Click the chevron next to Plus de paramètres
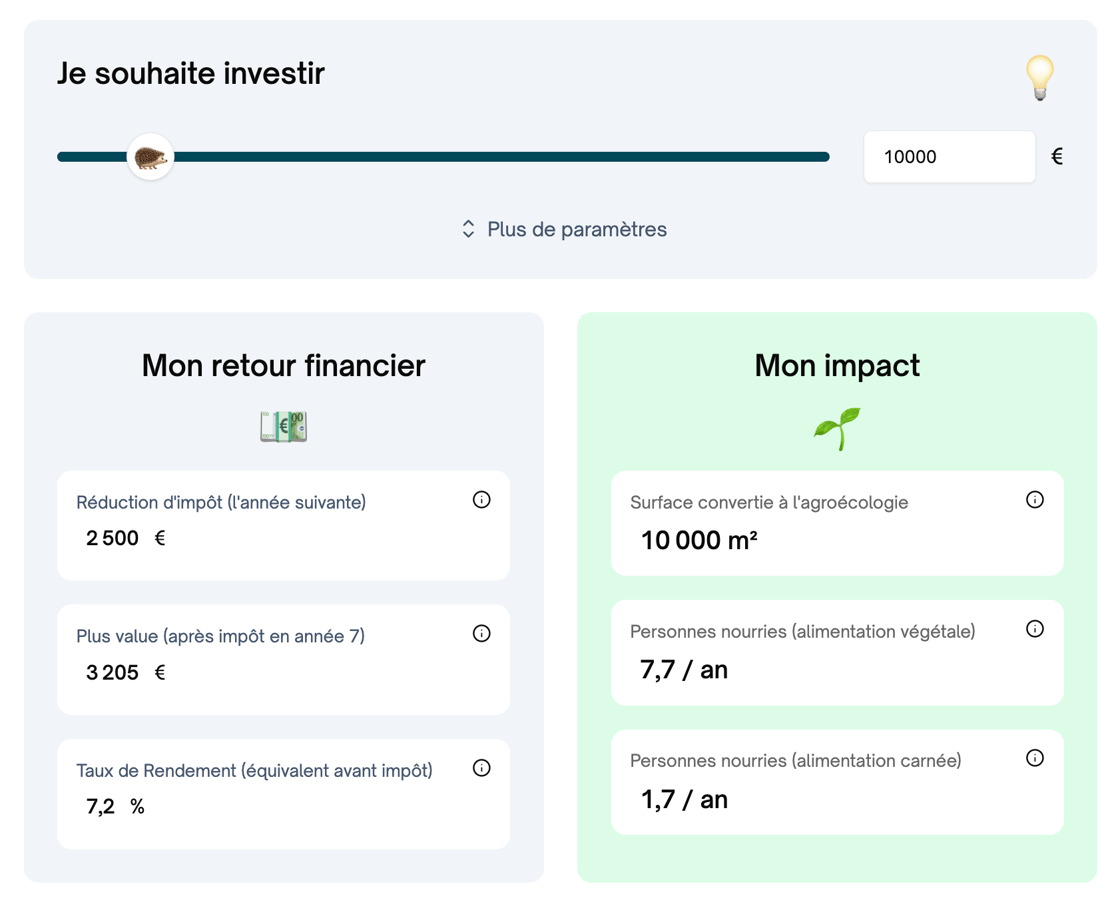Screen dimensions: 1120x904 coord(469,229)
